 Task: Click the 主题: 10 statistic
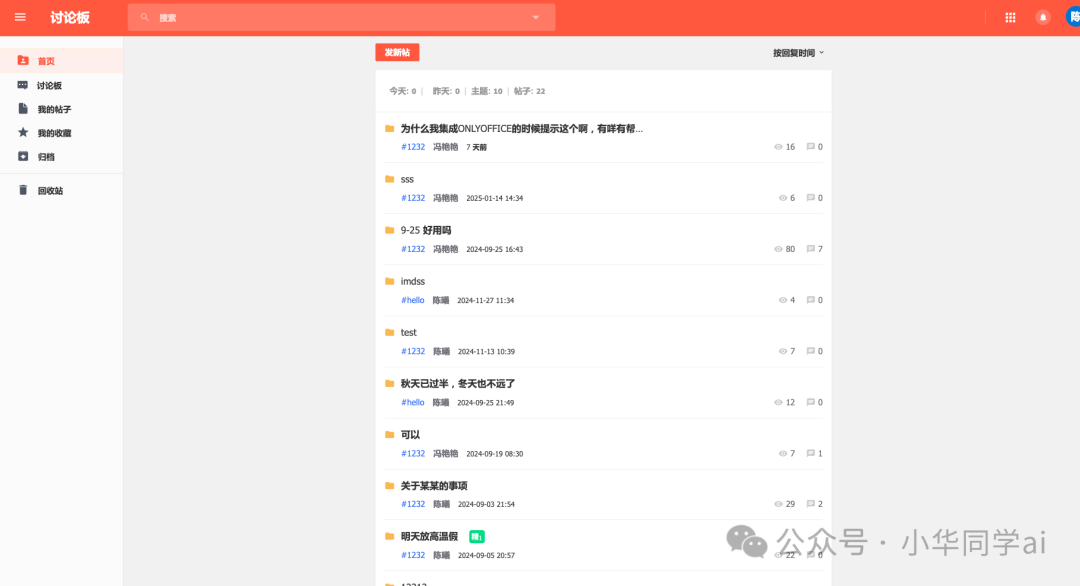[486, 91]
